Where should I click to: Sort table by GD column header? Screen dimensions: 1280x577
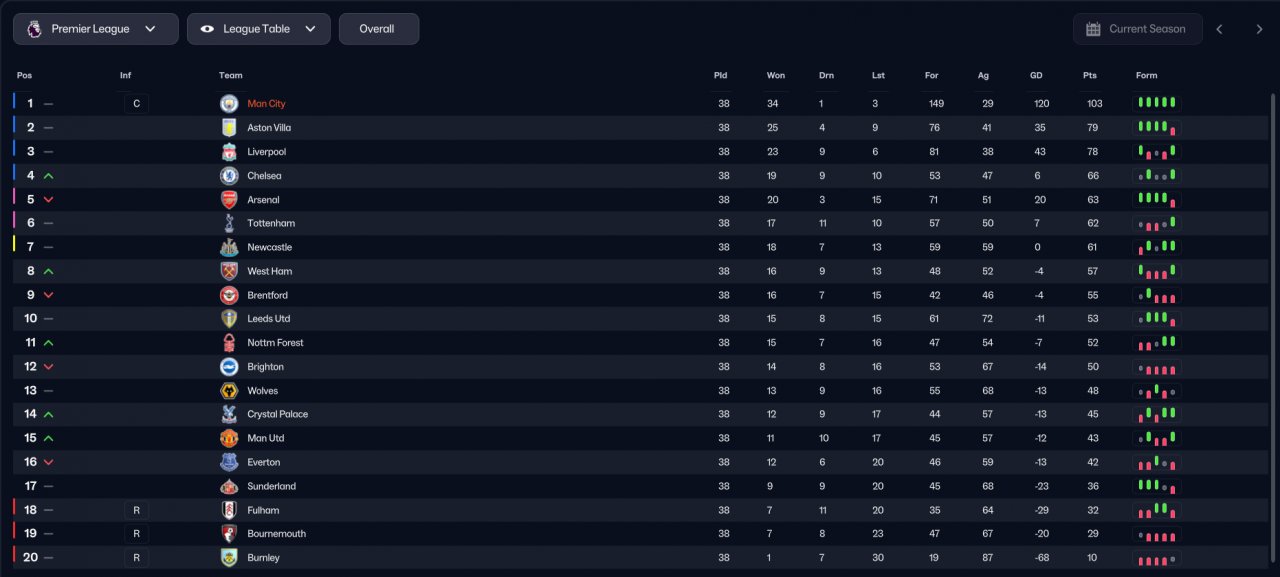coord(1036,76)
